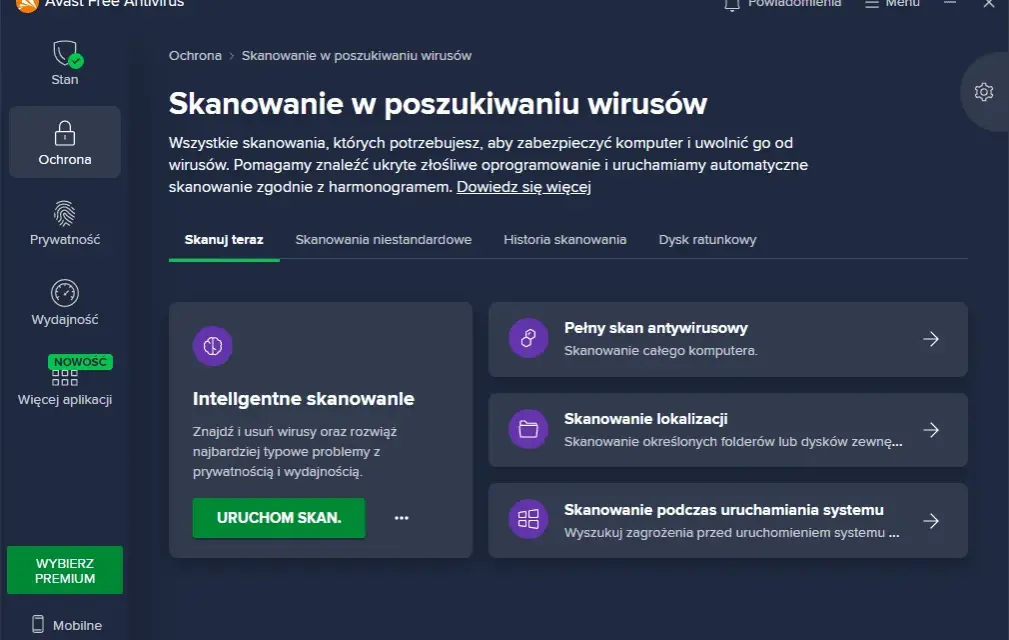Click the Pełny skan antywirusowy purple icon
Image resolution: width=1009 pixels, height=640 pixels.
(528, 338)
